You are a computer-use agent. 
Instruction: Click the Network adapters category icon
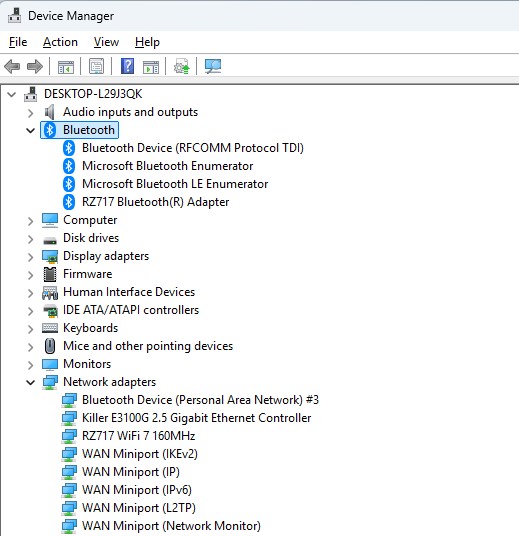50,382
